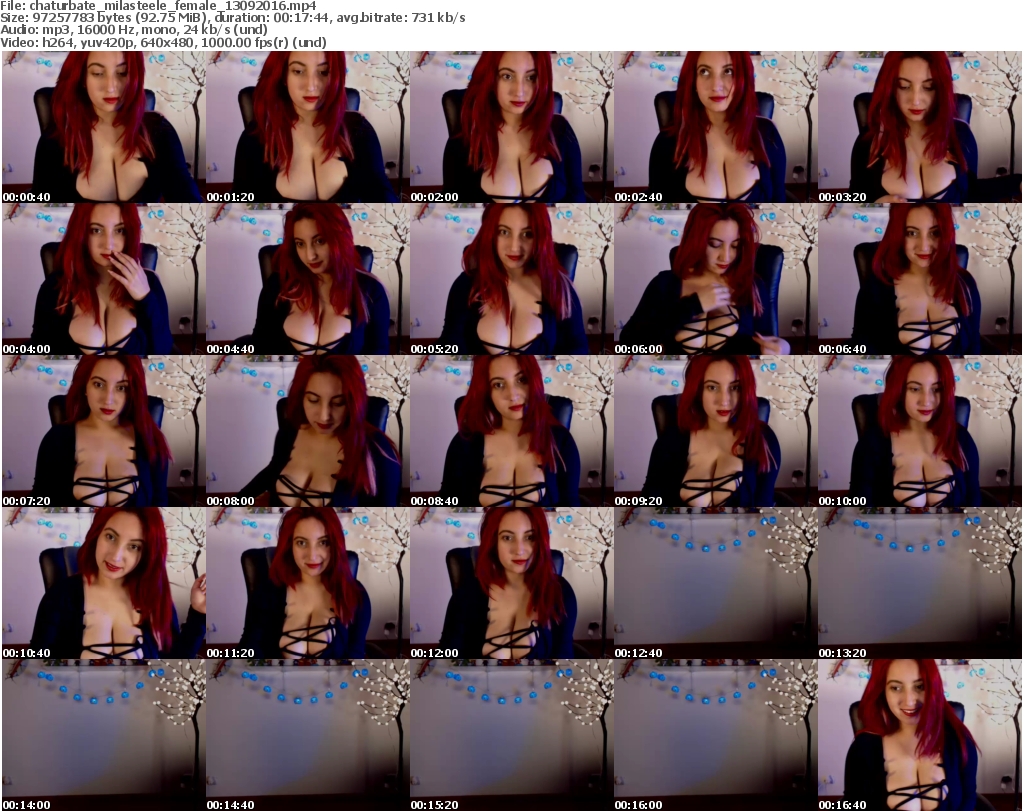Pick the frame labeled 00:10:40
Screen dimensions: 1024x811
104,584
